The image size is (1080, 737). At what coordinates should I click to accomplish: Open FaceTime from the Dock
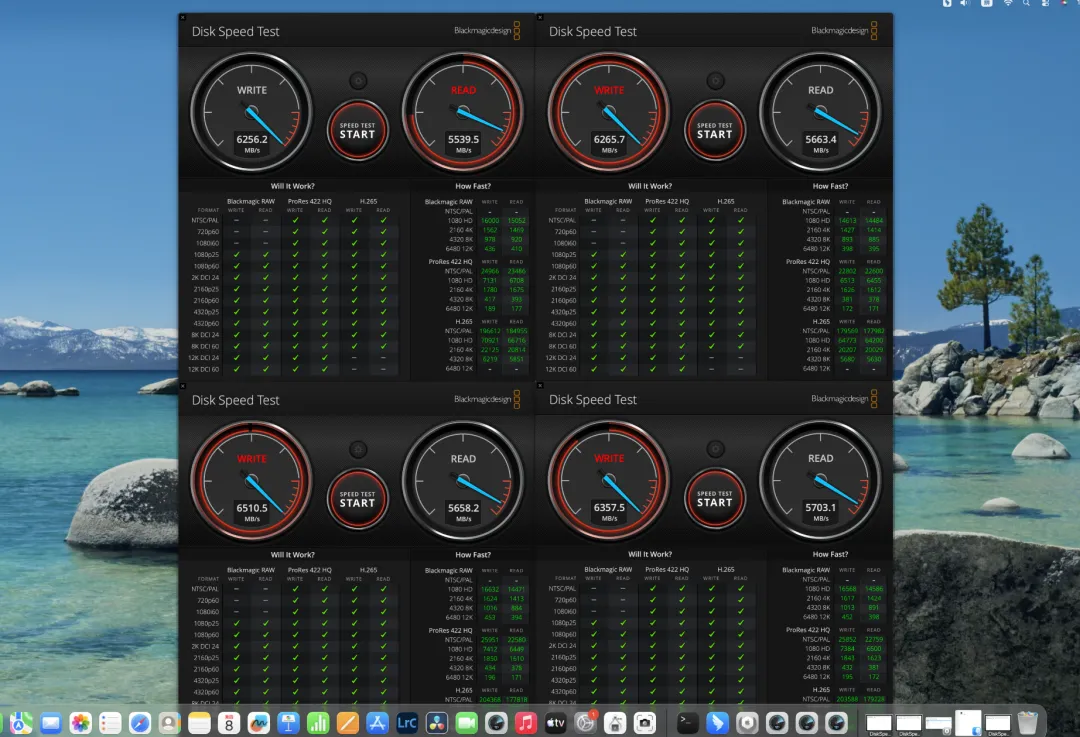coord(466,723)
